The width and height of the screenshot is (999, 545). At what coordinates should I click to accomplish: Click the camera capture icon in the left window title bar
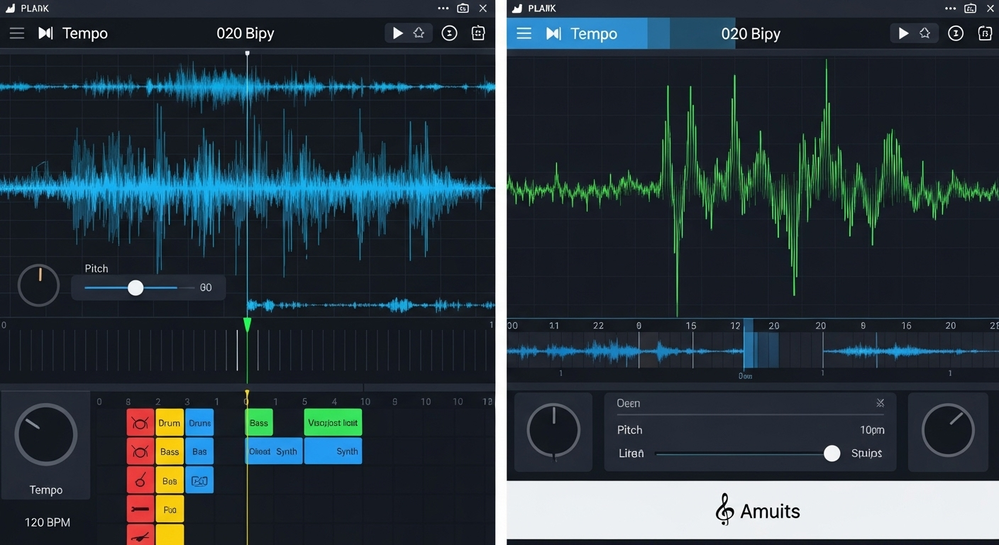[463, 8]
